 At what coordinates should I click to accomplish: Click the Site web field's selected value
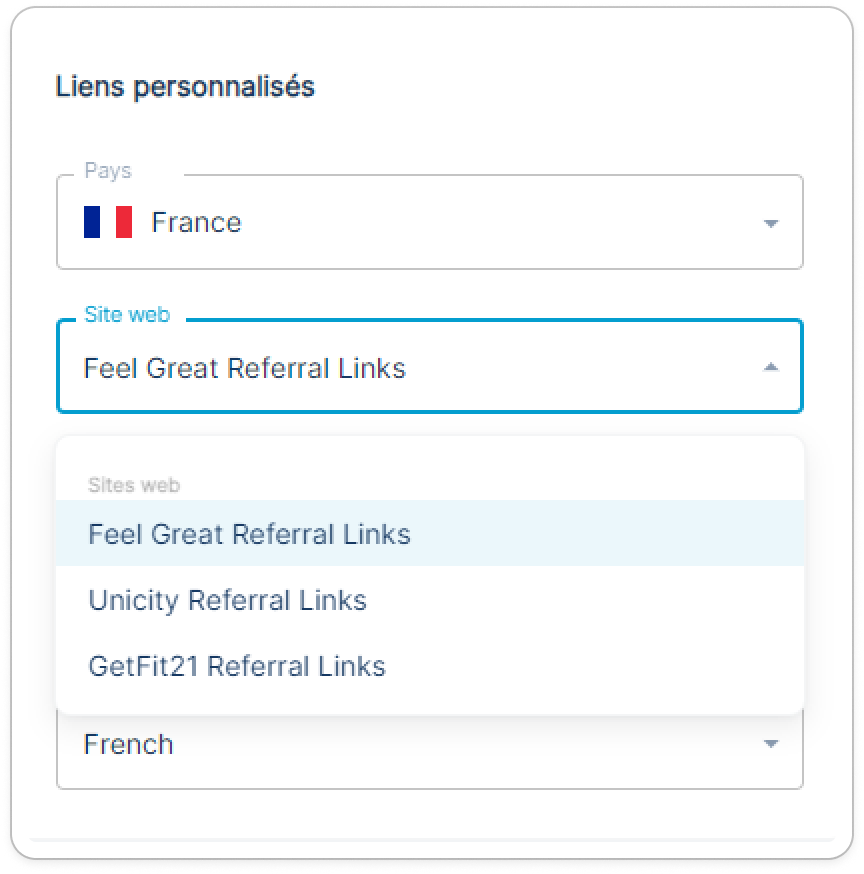[x=244, y=368]
